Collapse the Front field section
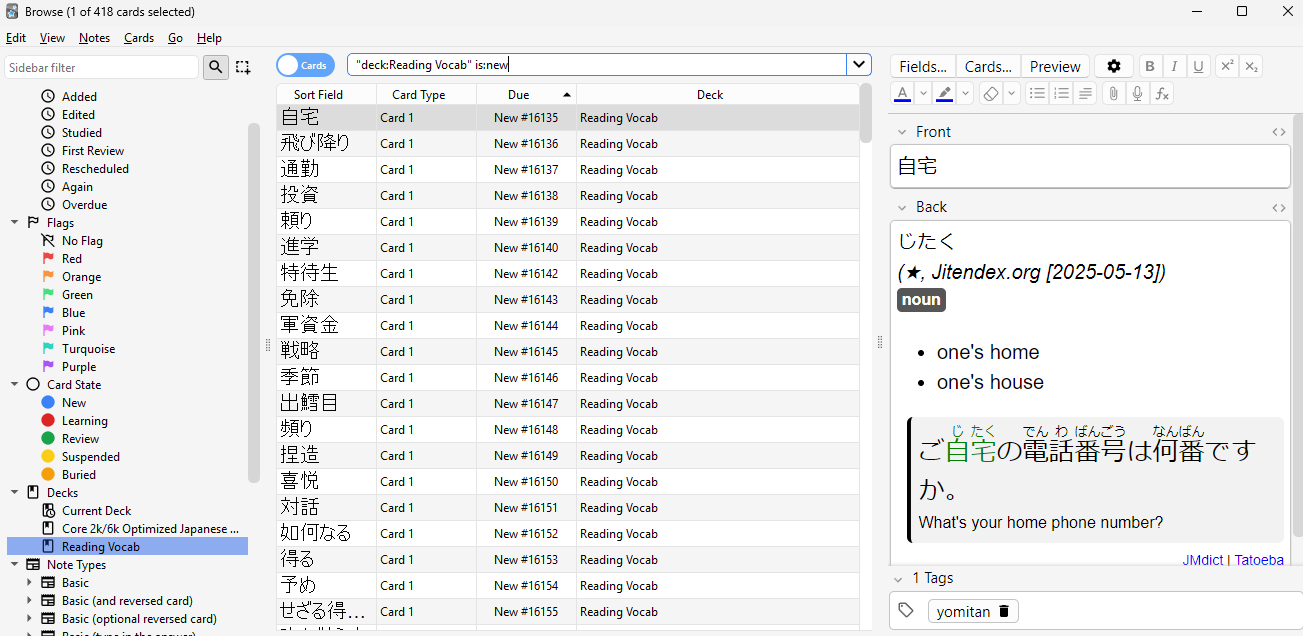Screen dimensions: 1303x636 (x=902, y=132)
